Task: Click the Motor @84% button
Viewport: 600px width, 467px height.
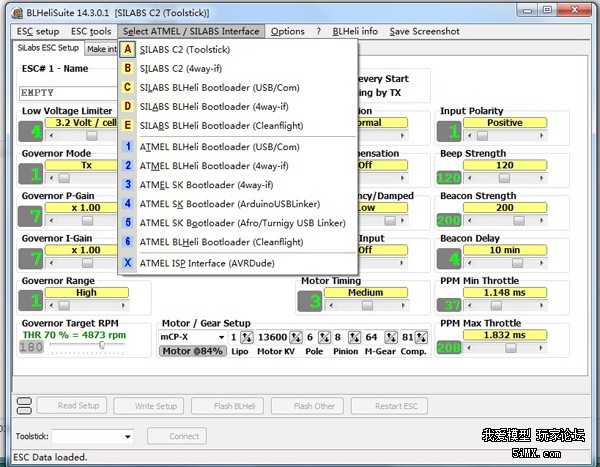Action: pos(192,351)
